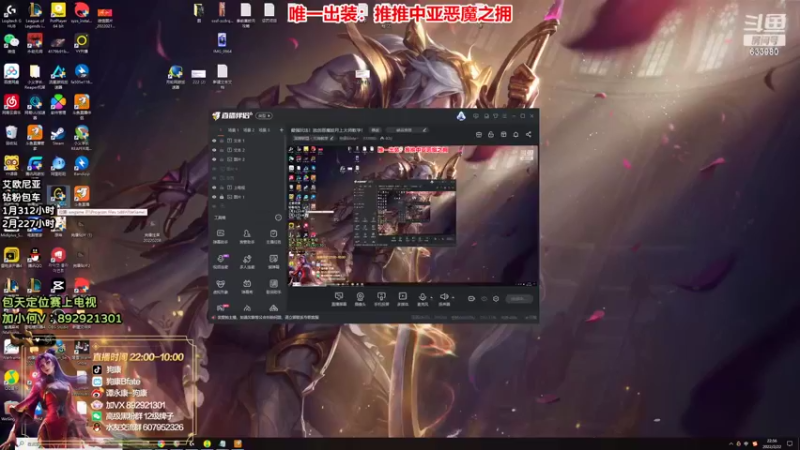The width and height of the screenshot is (800, 450).
Task: Expand the speaker options arrow
Action: point(453,297)
